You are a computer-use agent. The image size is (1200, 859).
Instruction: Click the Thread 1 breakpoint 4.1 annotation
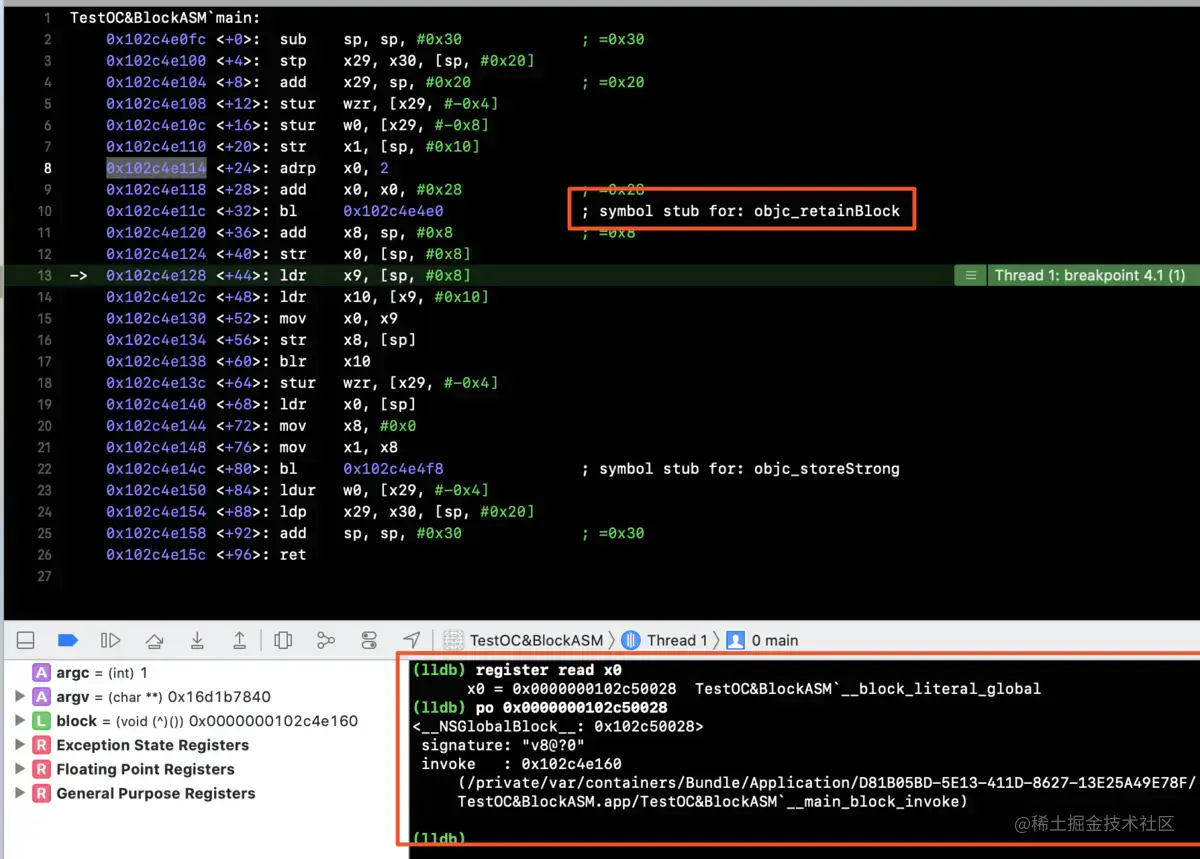[x=1090, y=275]
